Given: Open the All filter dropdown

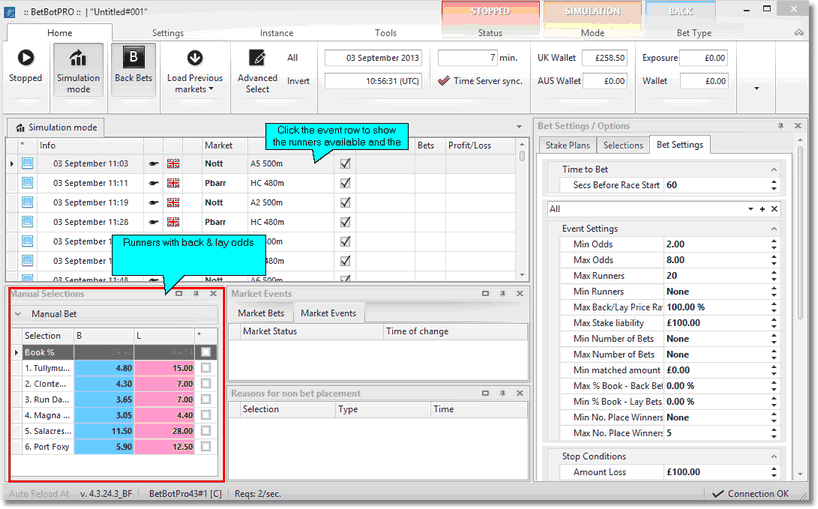Looking at the screenshot, I should coord(750,209).
